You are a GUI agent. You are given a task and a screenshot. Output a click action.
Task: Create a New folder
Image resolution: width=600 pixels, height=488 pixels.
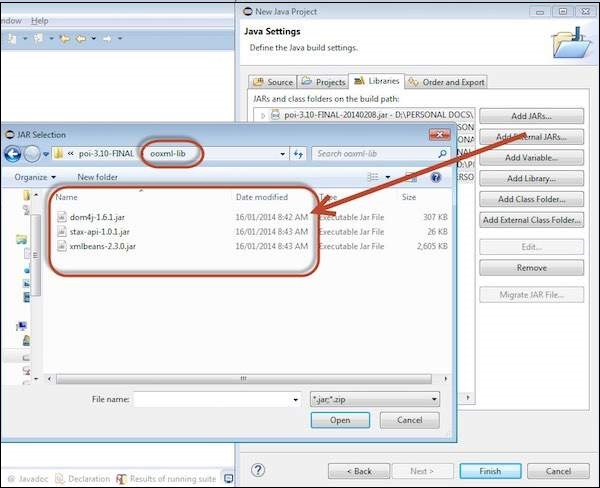tap(97, 177)
